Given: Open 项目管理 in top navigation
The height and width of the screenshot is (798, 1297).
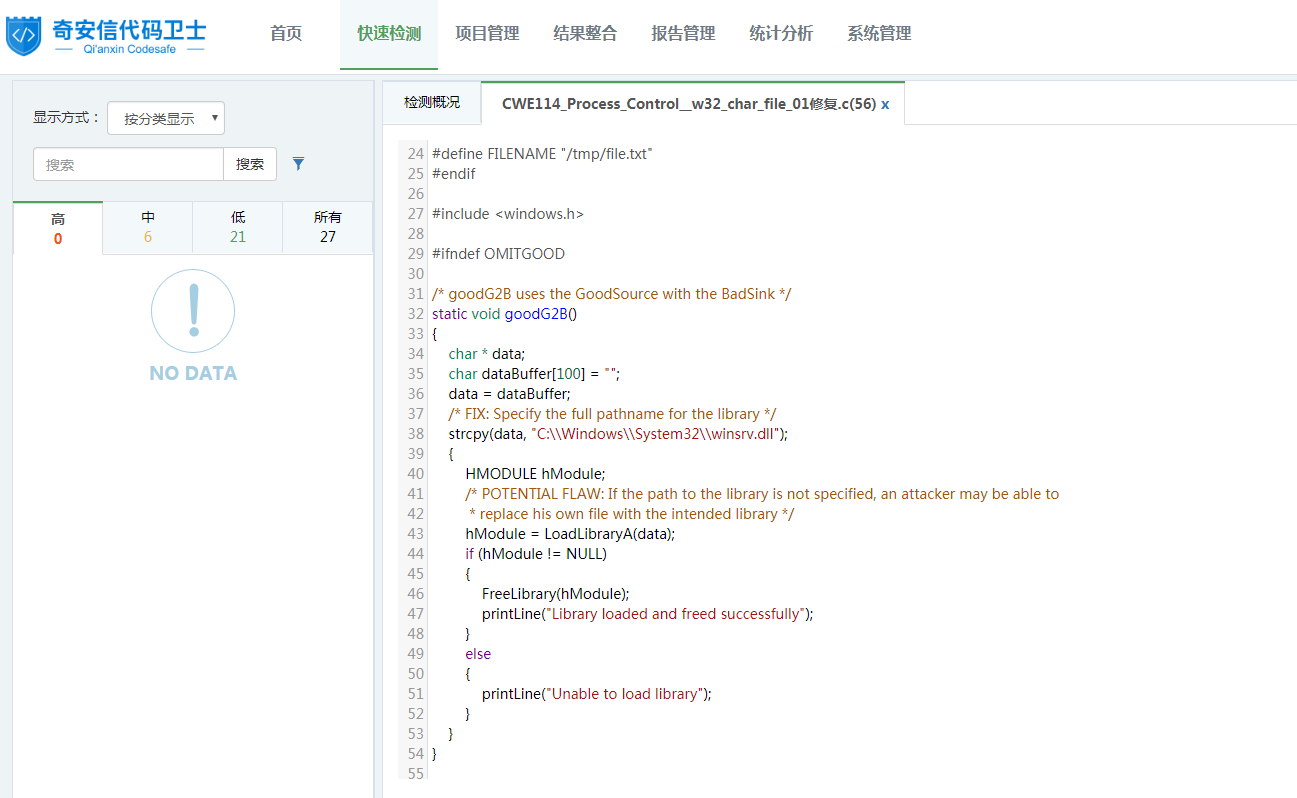Looking at the screenshot, I should click(487, 34).
